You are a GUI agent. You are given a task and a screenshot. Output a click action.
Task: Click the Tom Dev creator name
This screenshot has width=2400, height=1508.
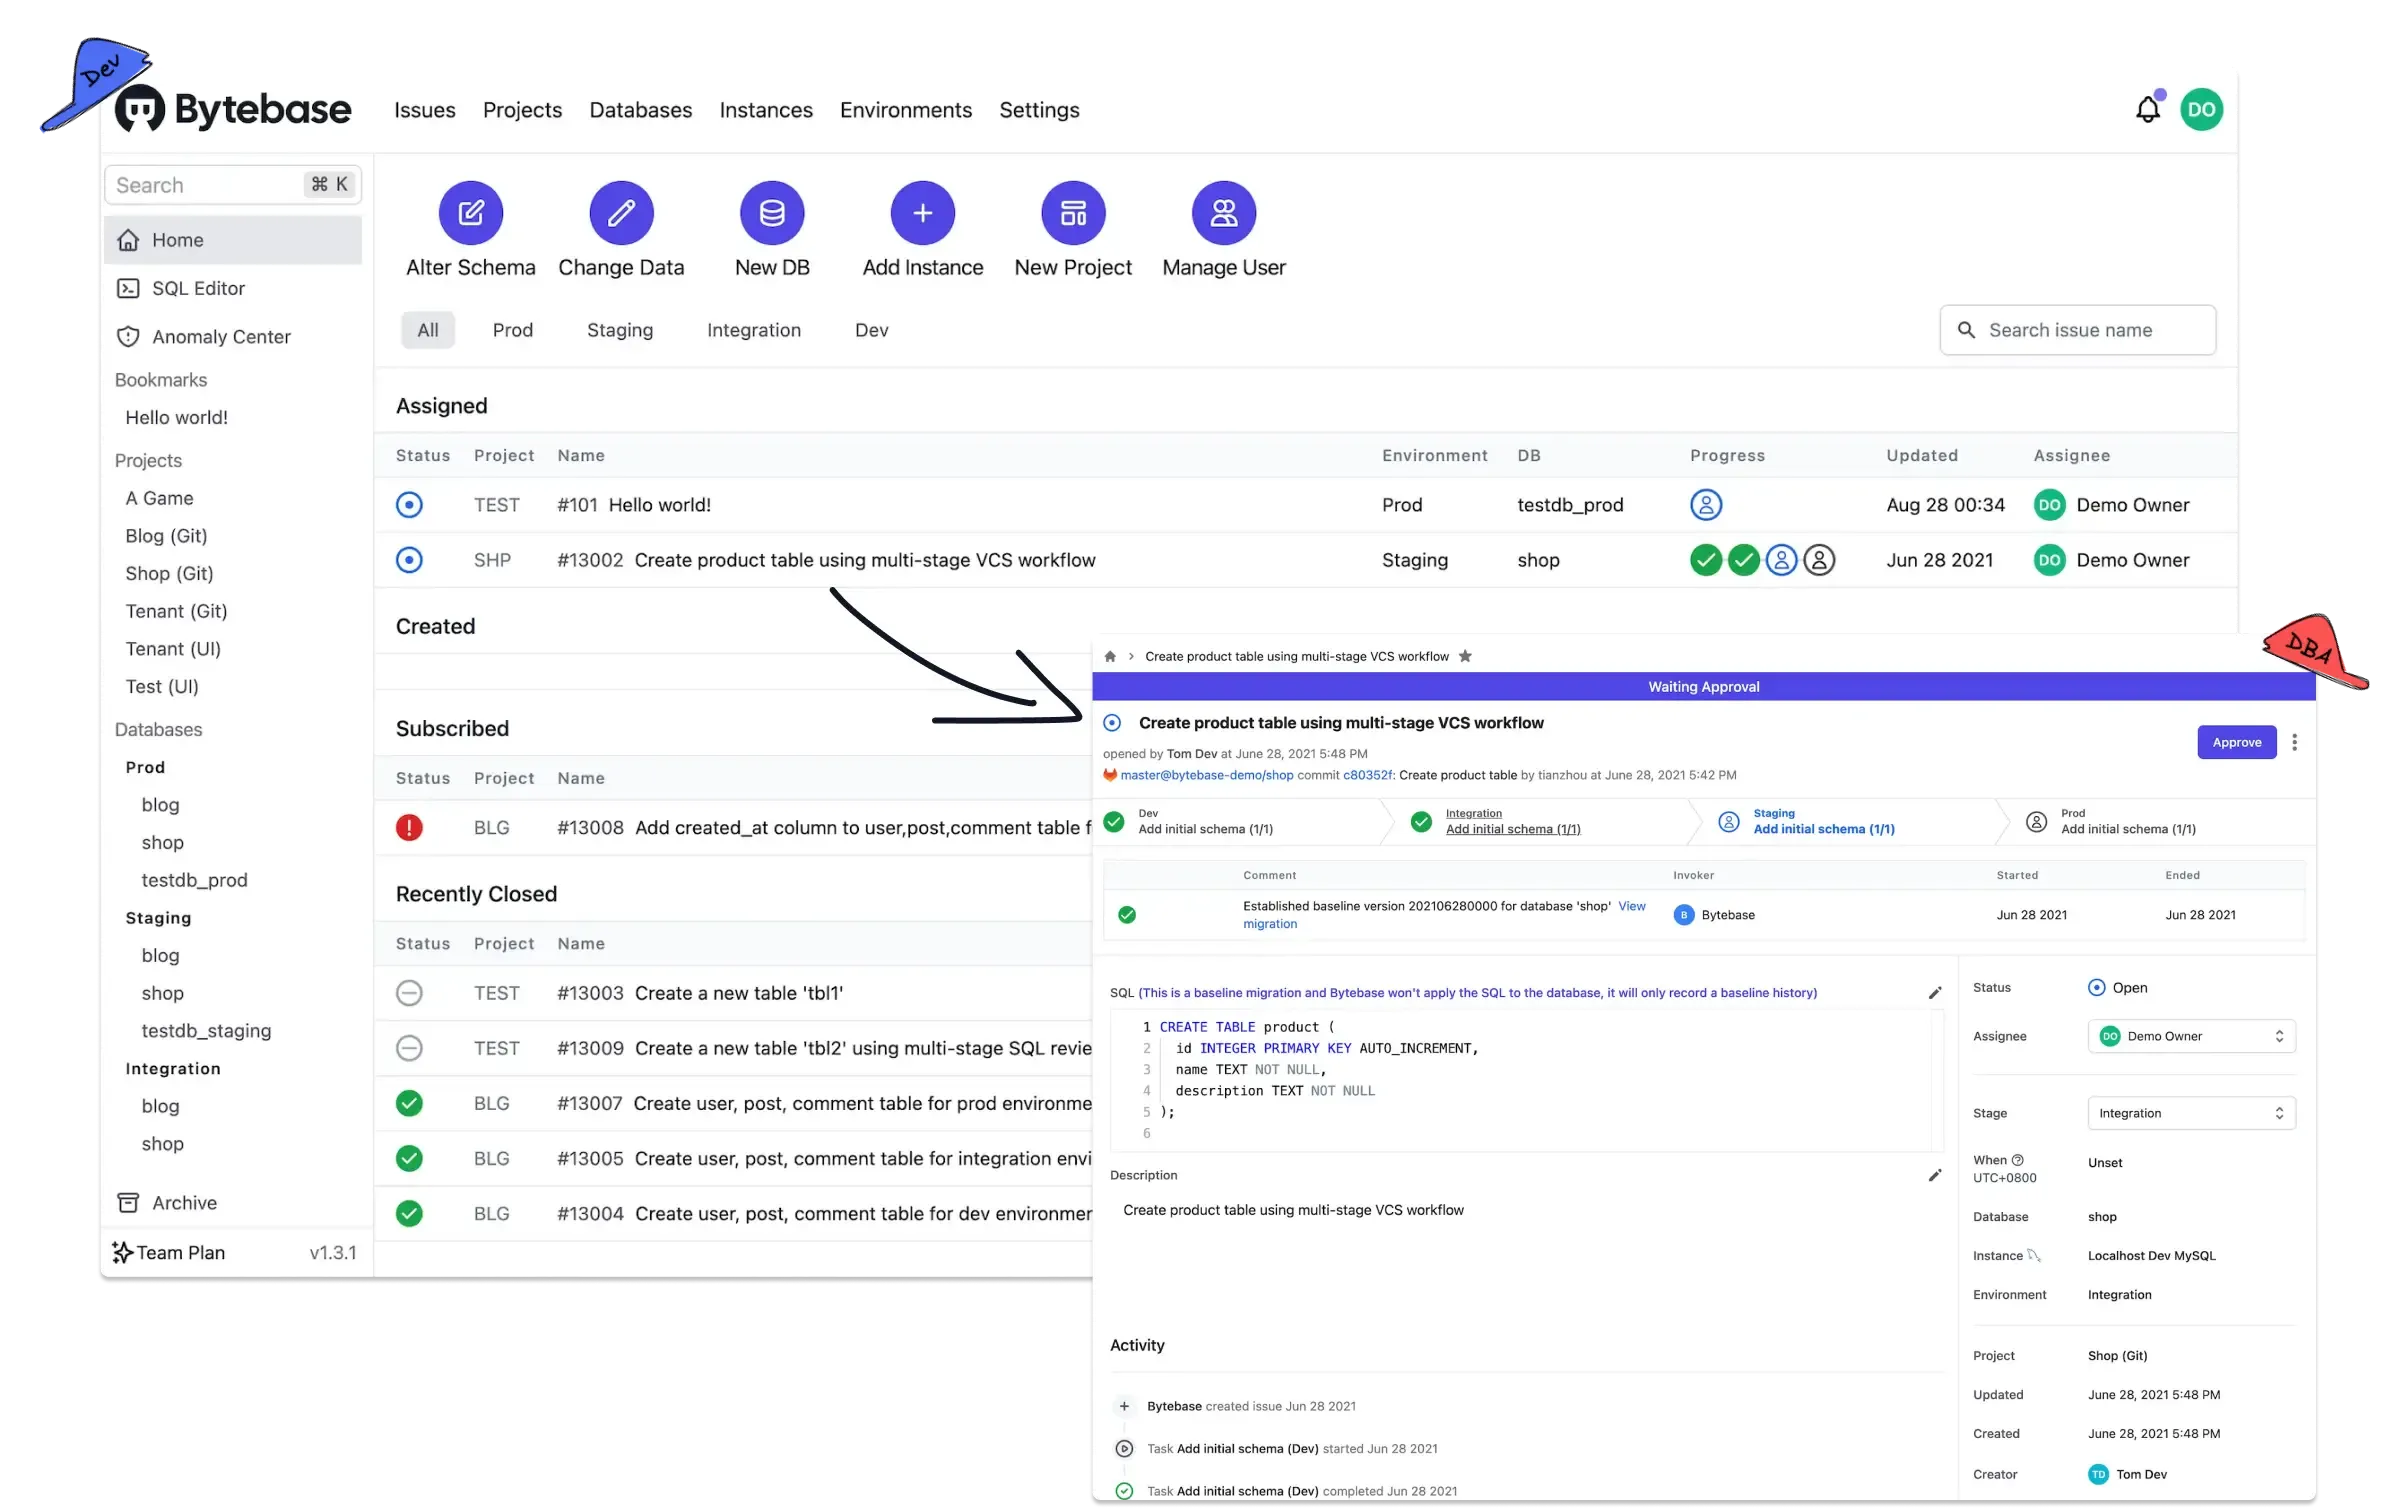tap(2141, 1474)
